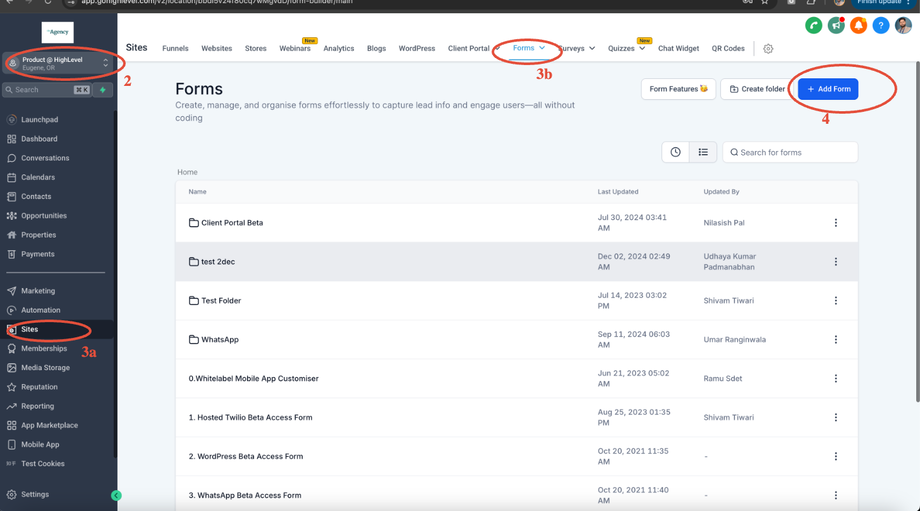Open the Funnels tab
The height and width of the screenshot is (511, 920).
175,49
